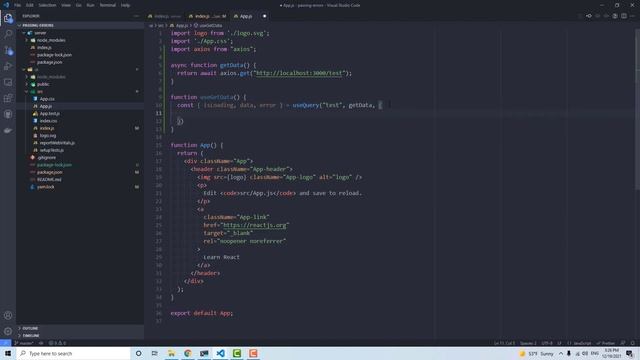Open the Remote Explorer view
The image size is (640, 360).
pos(8,82)
